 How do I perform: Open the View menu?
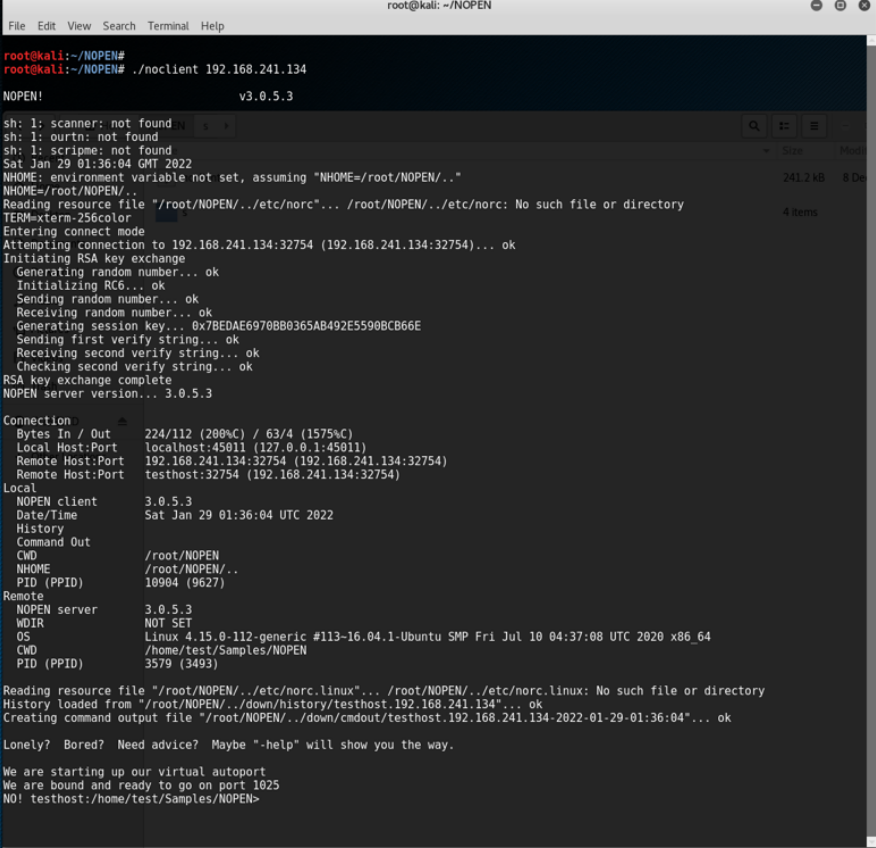click(x=79, y=26)
